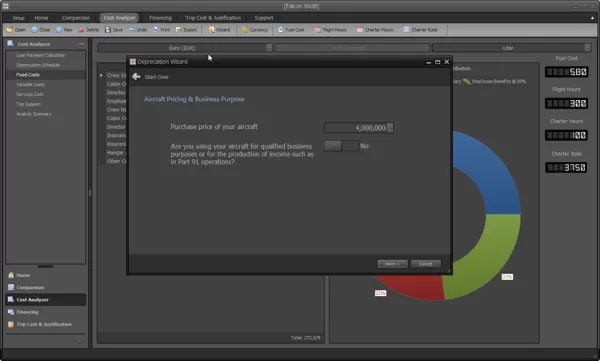Click the Fuel Cost digital counter 580
The height and width of the screenshot is (361, 600).
pos(566,72)
